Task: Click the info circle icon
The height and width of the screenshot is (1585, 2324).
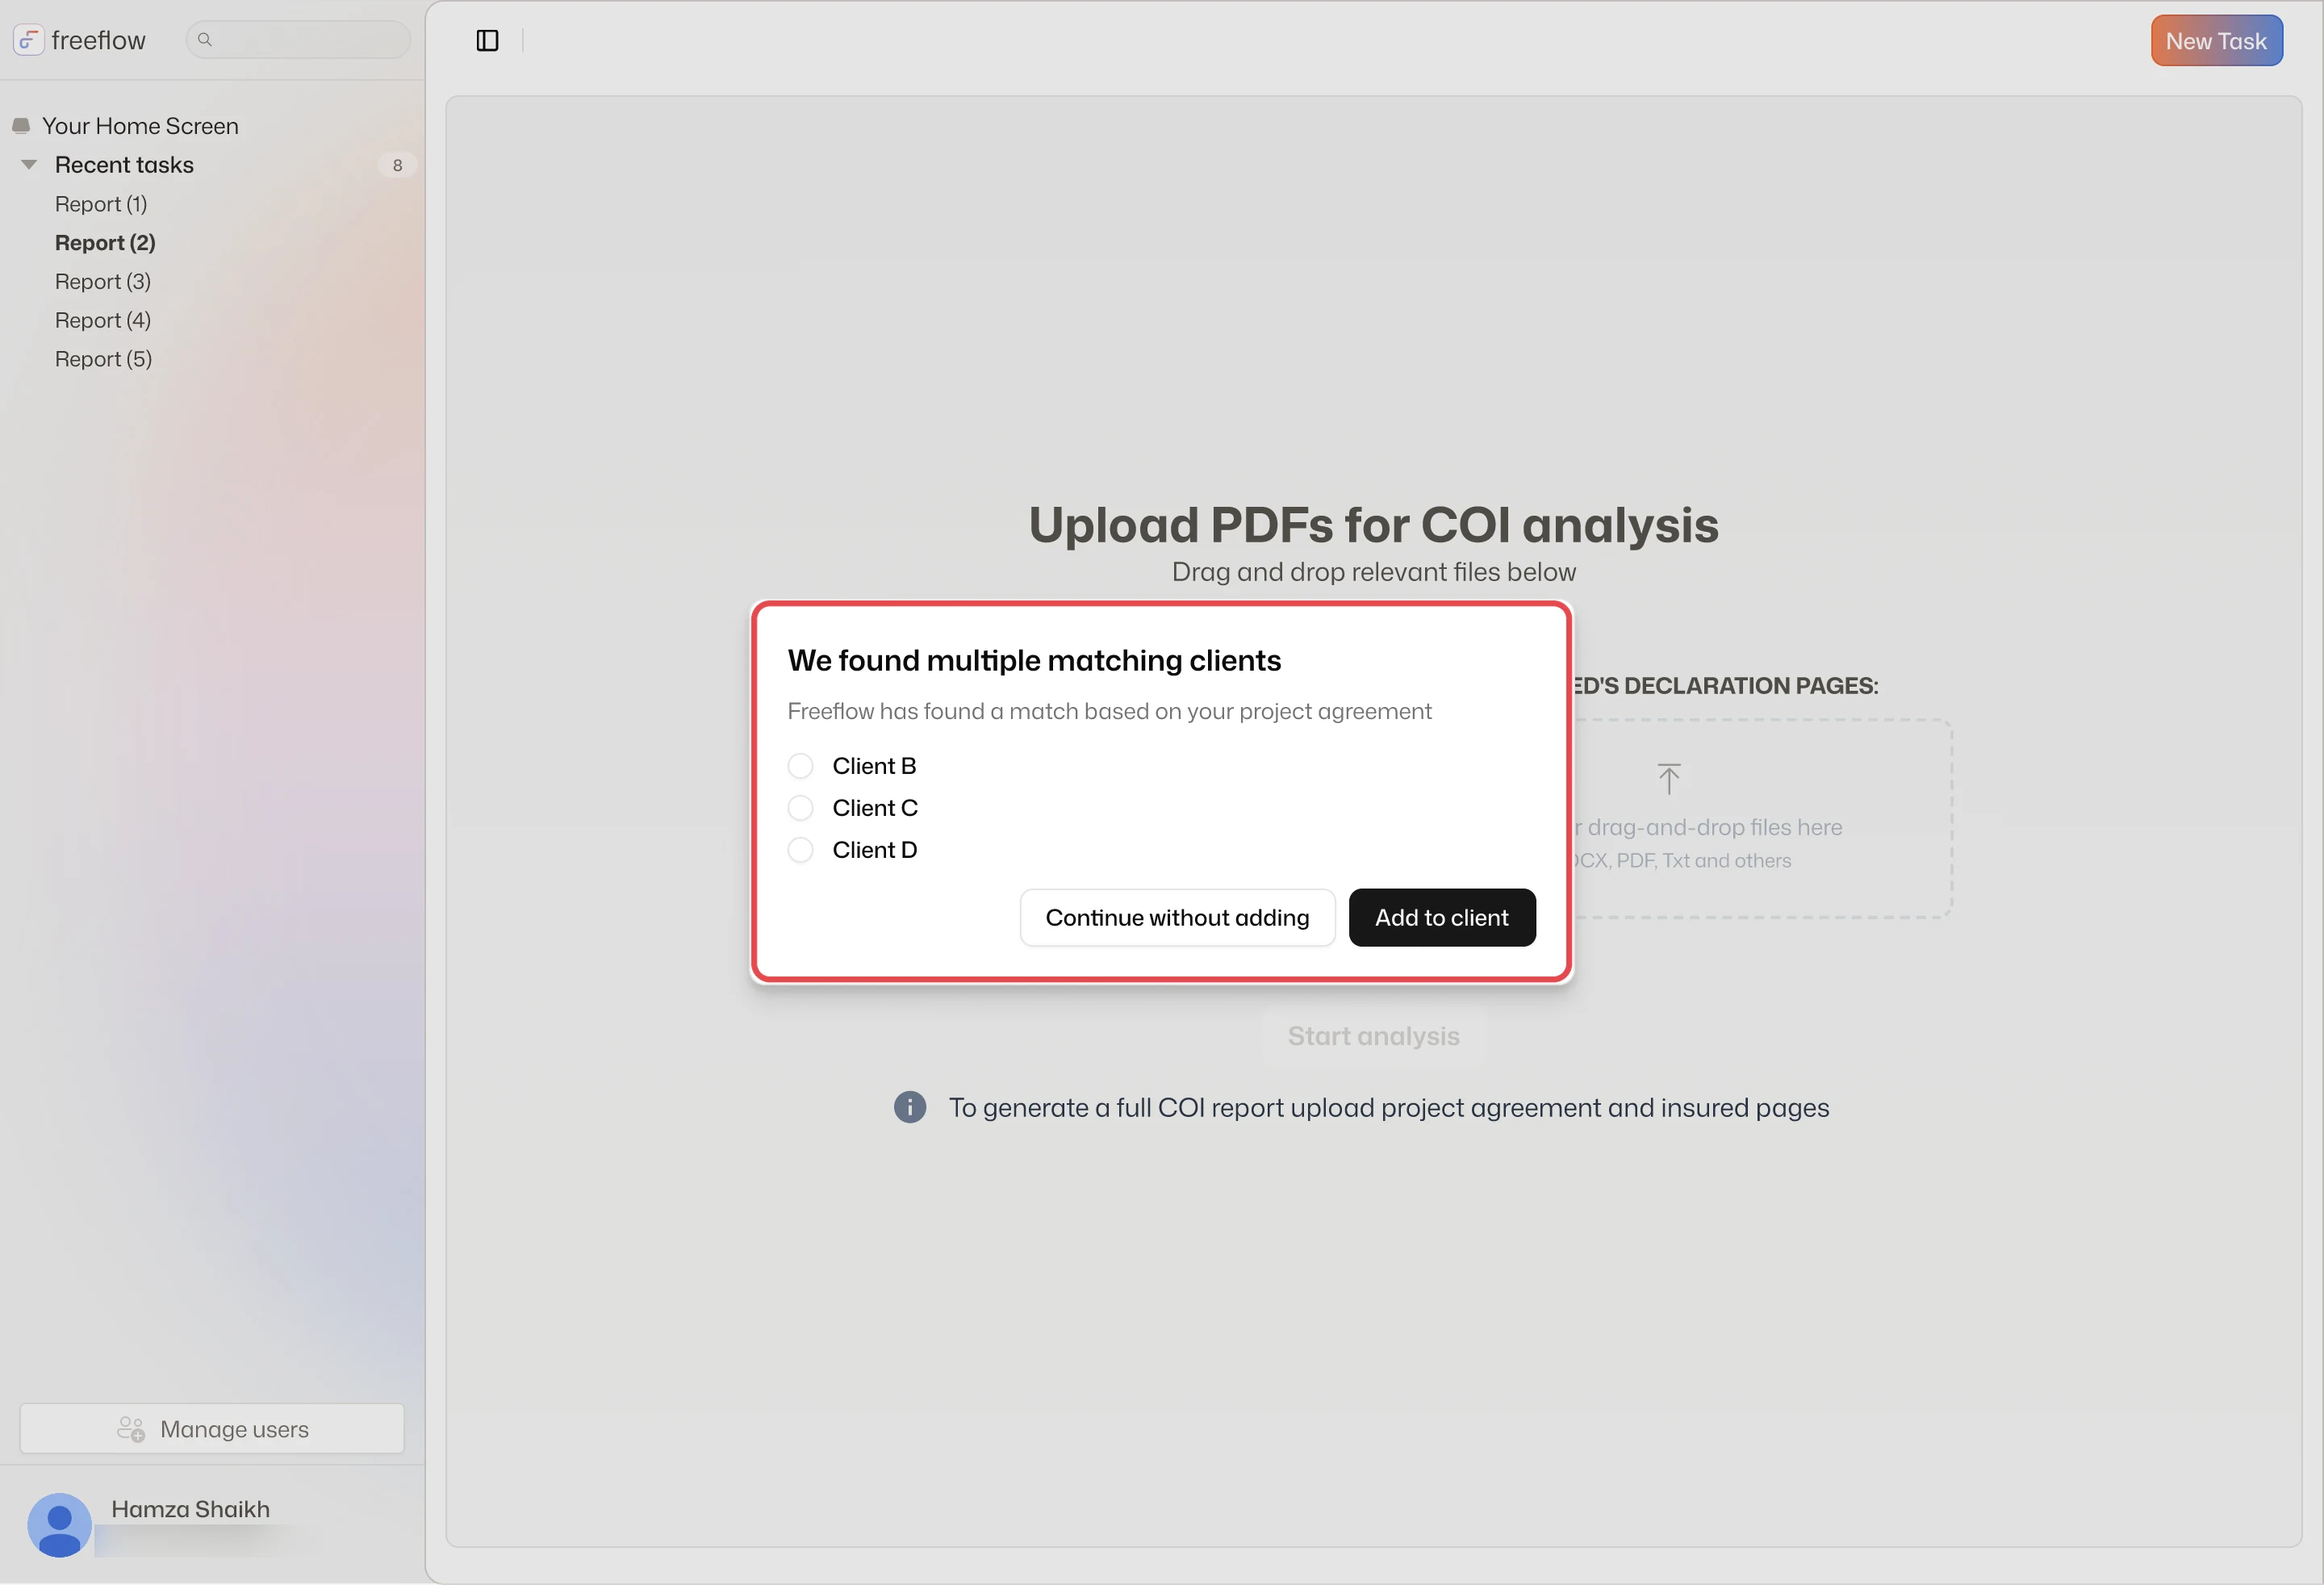Action: coord(909,1107)
